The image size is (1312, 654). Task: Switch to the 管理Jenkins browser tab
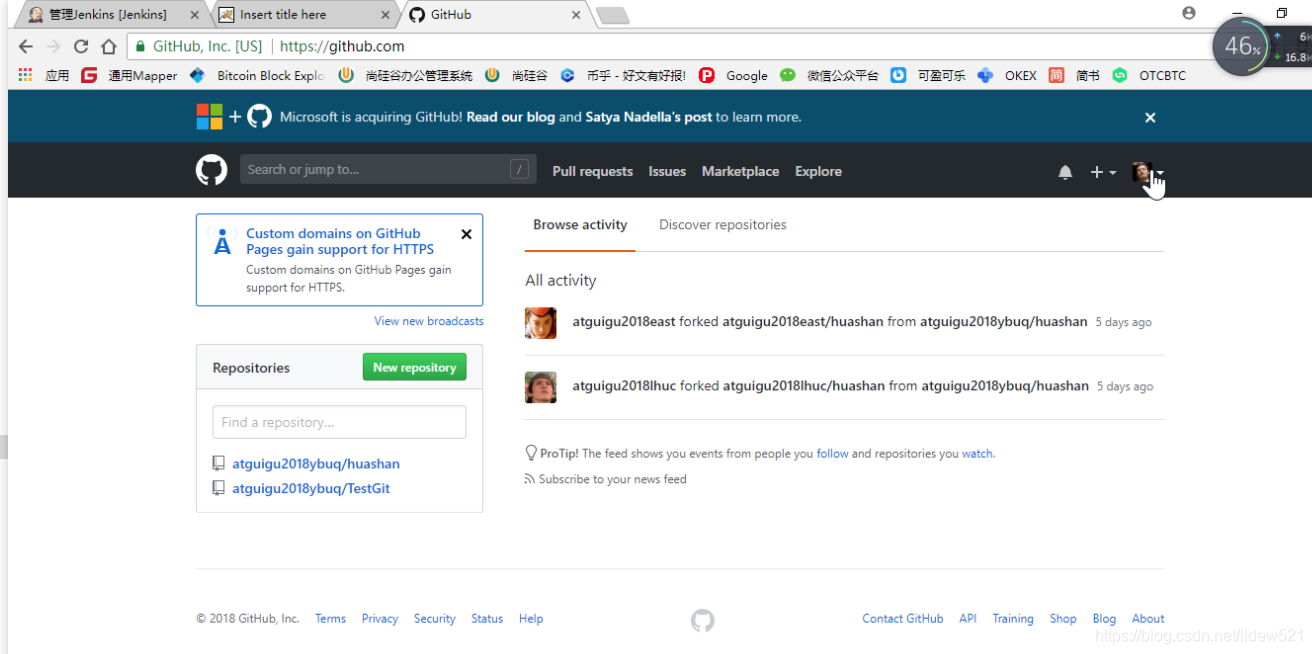tap(109, 14)
